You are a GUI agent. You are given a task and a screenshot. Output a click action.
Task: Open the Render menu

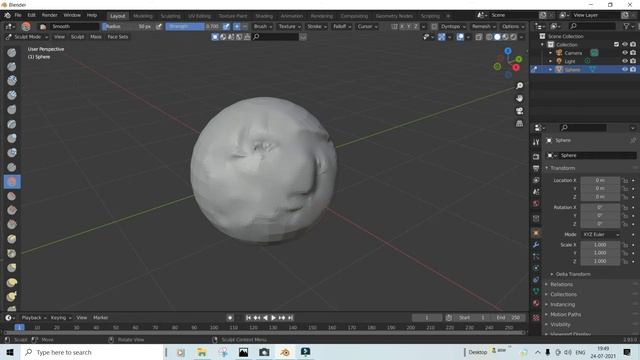[x=50, y=15]
